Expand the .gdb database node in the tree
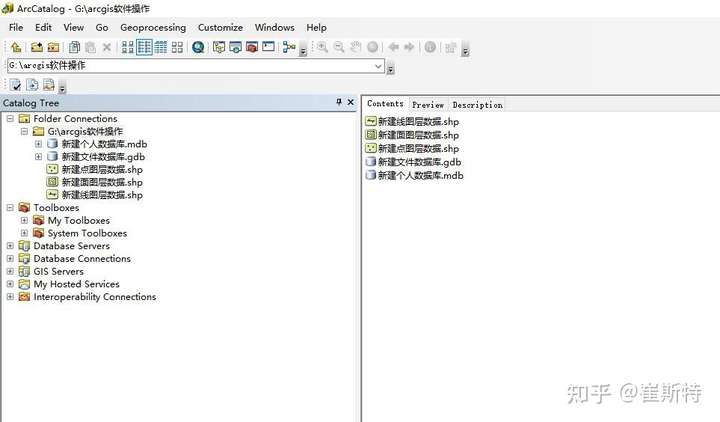Screen dimensions: 720x422 39,157
